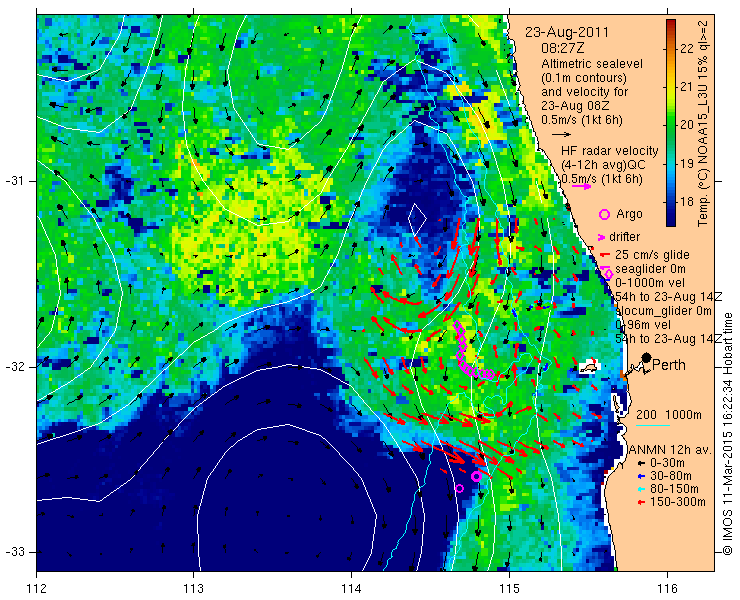This screenshot has height=600, width=740.
Task: Click the 113 longitude axis label
Action: (x=193, y=589)
